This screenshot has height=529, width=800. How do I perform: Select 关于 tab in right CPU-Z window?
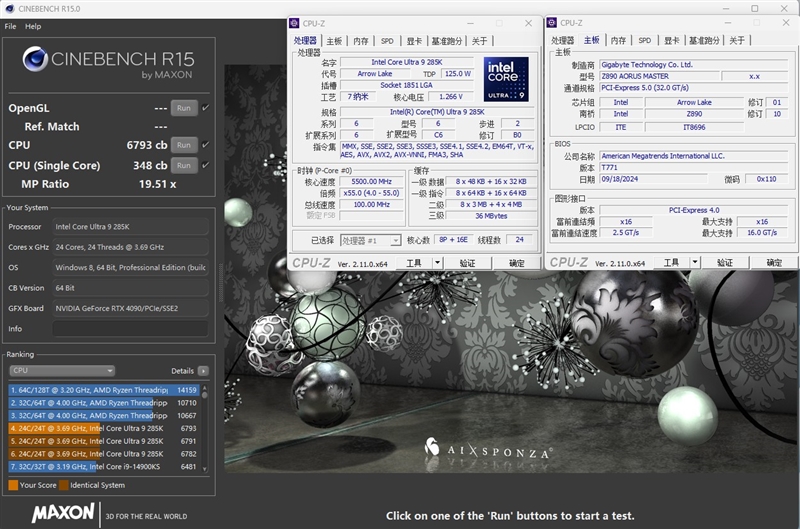(737, 40)
